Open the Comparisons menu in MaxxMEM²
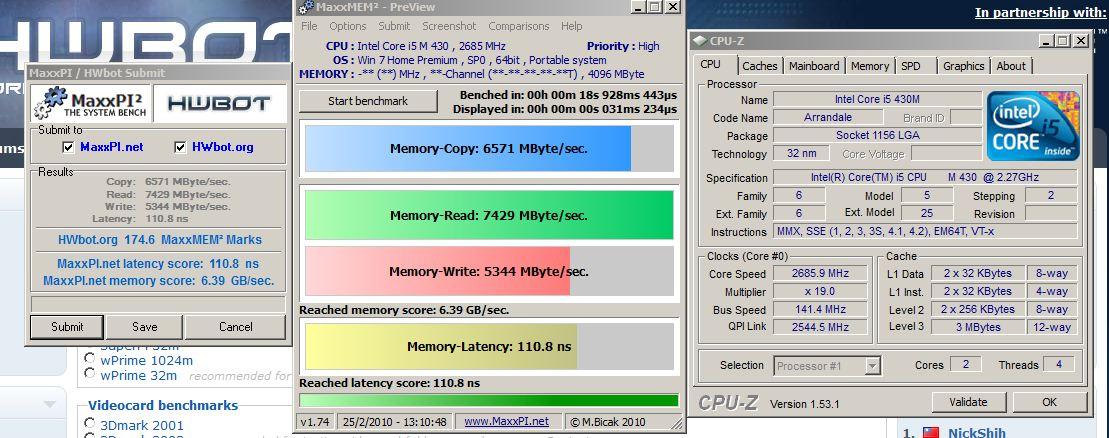 pyautogui.click(x=518, y=26)
